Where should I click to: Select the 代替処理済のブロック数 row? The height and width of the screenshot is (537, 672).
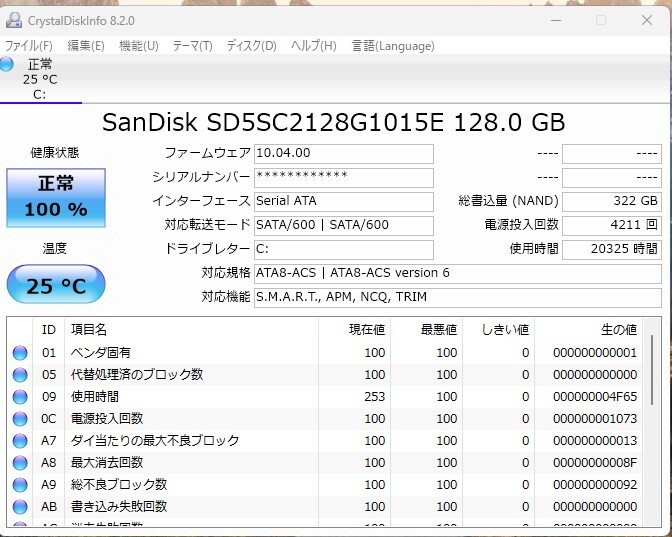click(x=324, y=375)
